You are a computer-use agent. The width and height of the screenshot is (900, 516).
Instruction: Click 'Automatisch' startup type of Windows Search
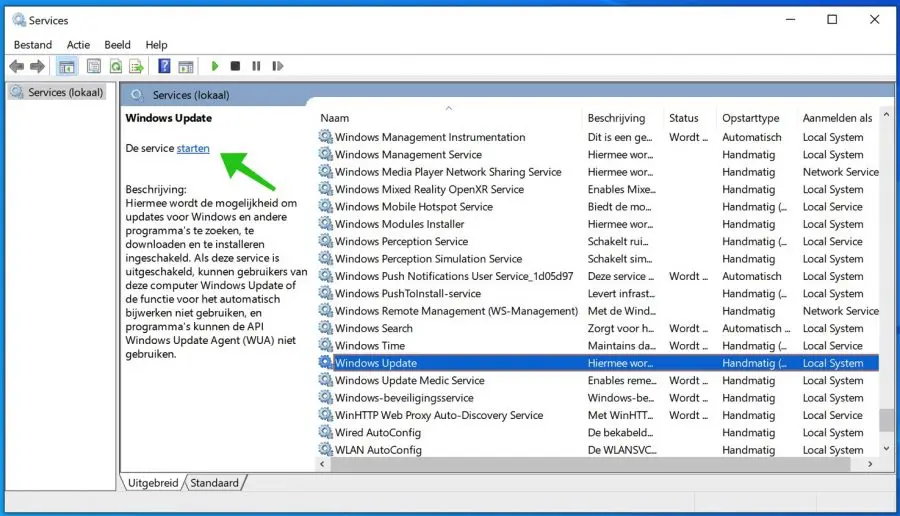point(755,328)
